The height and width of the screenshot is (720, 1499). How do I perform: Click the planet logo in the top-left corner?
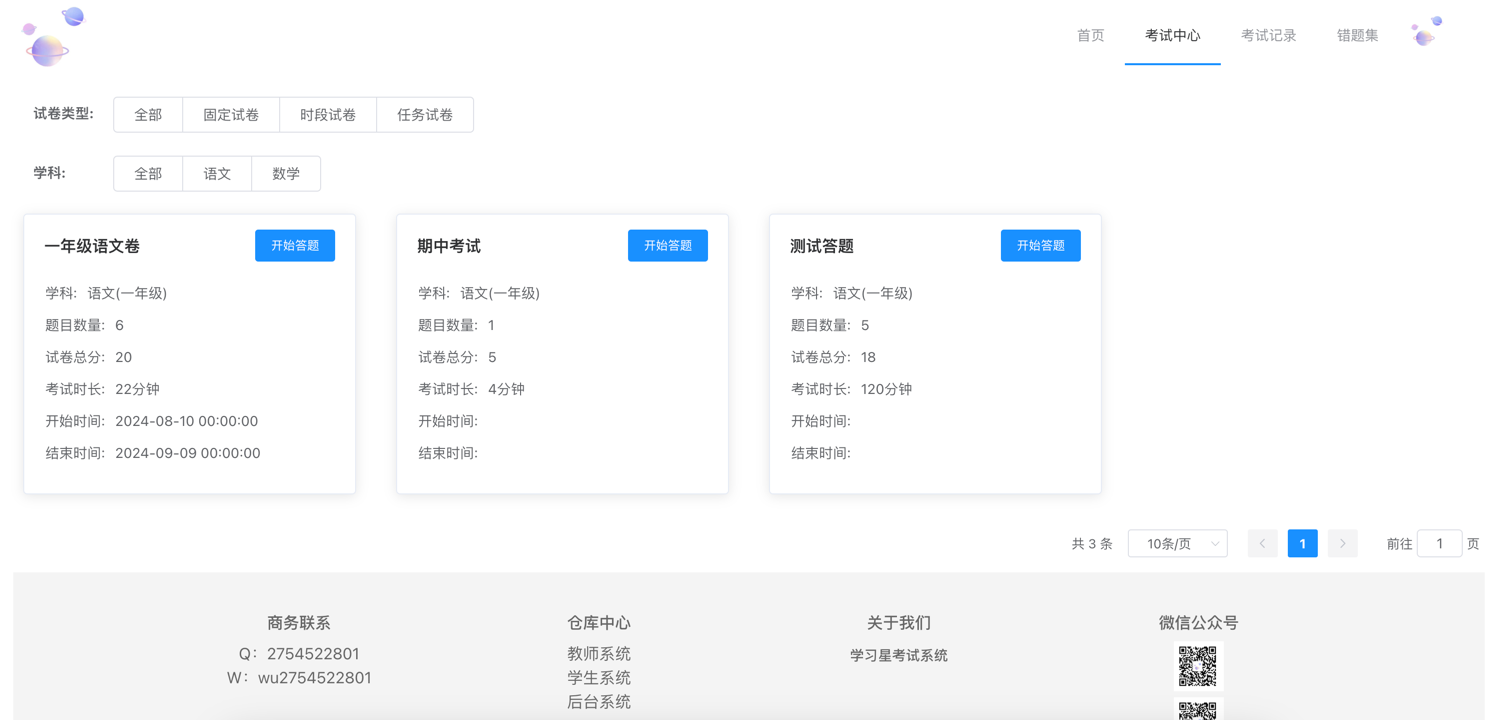(48, 36)
